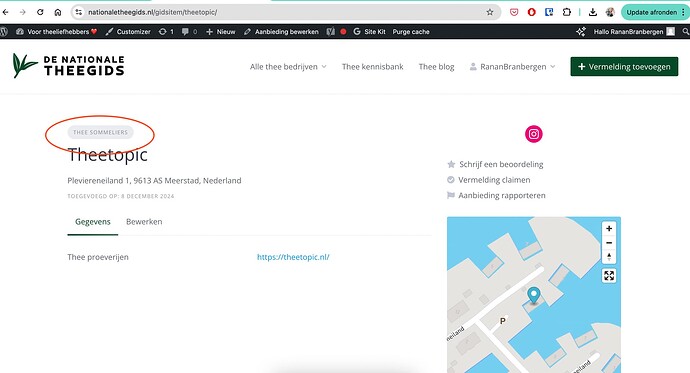This screenshot has width=690, height=373.
Task: Reload the browser page
Action: click(40, 12)
